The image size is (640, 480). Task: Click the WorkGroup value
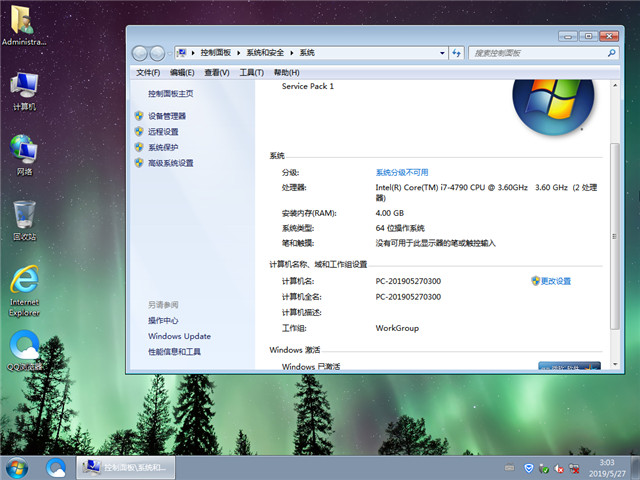397,328
